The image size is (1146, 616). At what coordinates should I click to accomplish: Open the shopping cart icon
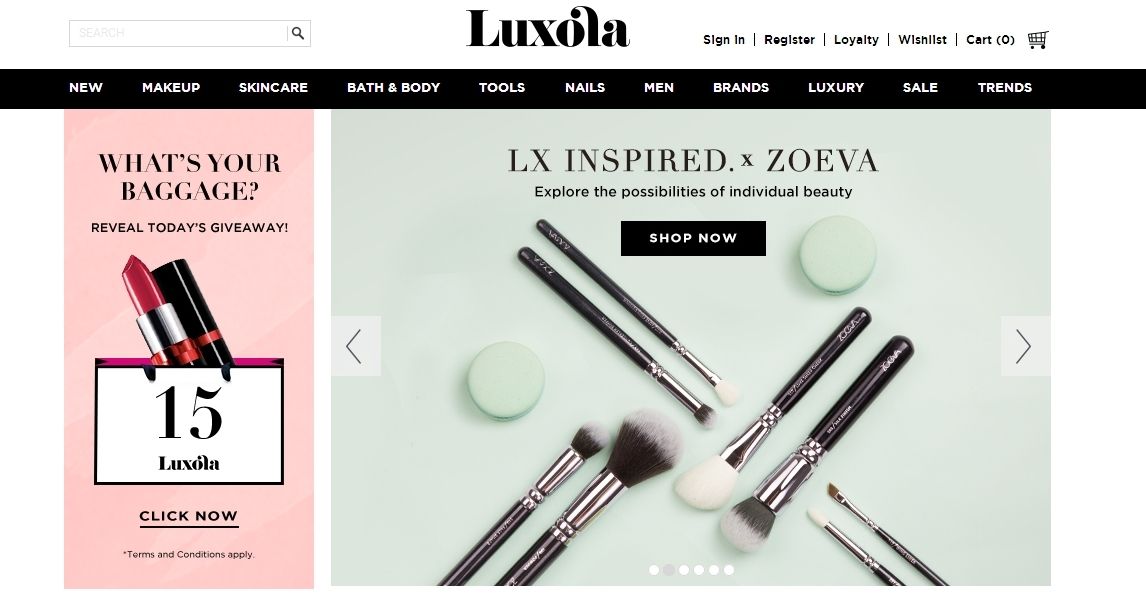pos(1038,39)
